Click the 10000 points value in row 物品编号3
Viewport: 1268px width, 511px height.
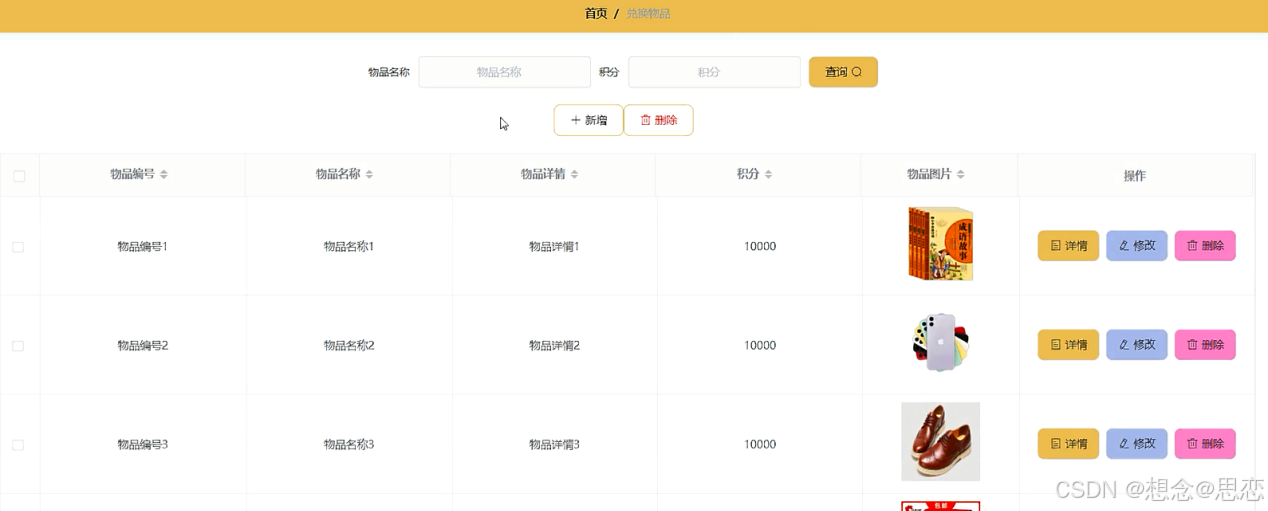(x=760, y=444)
